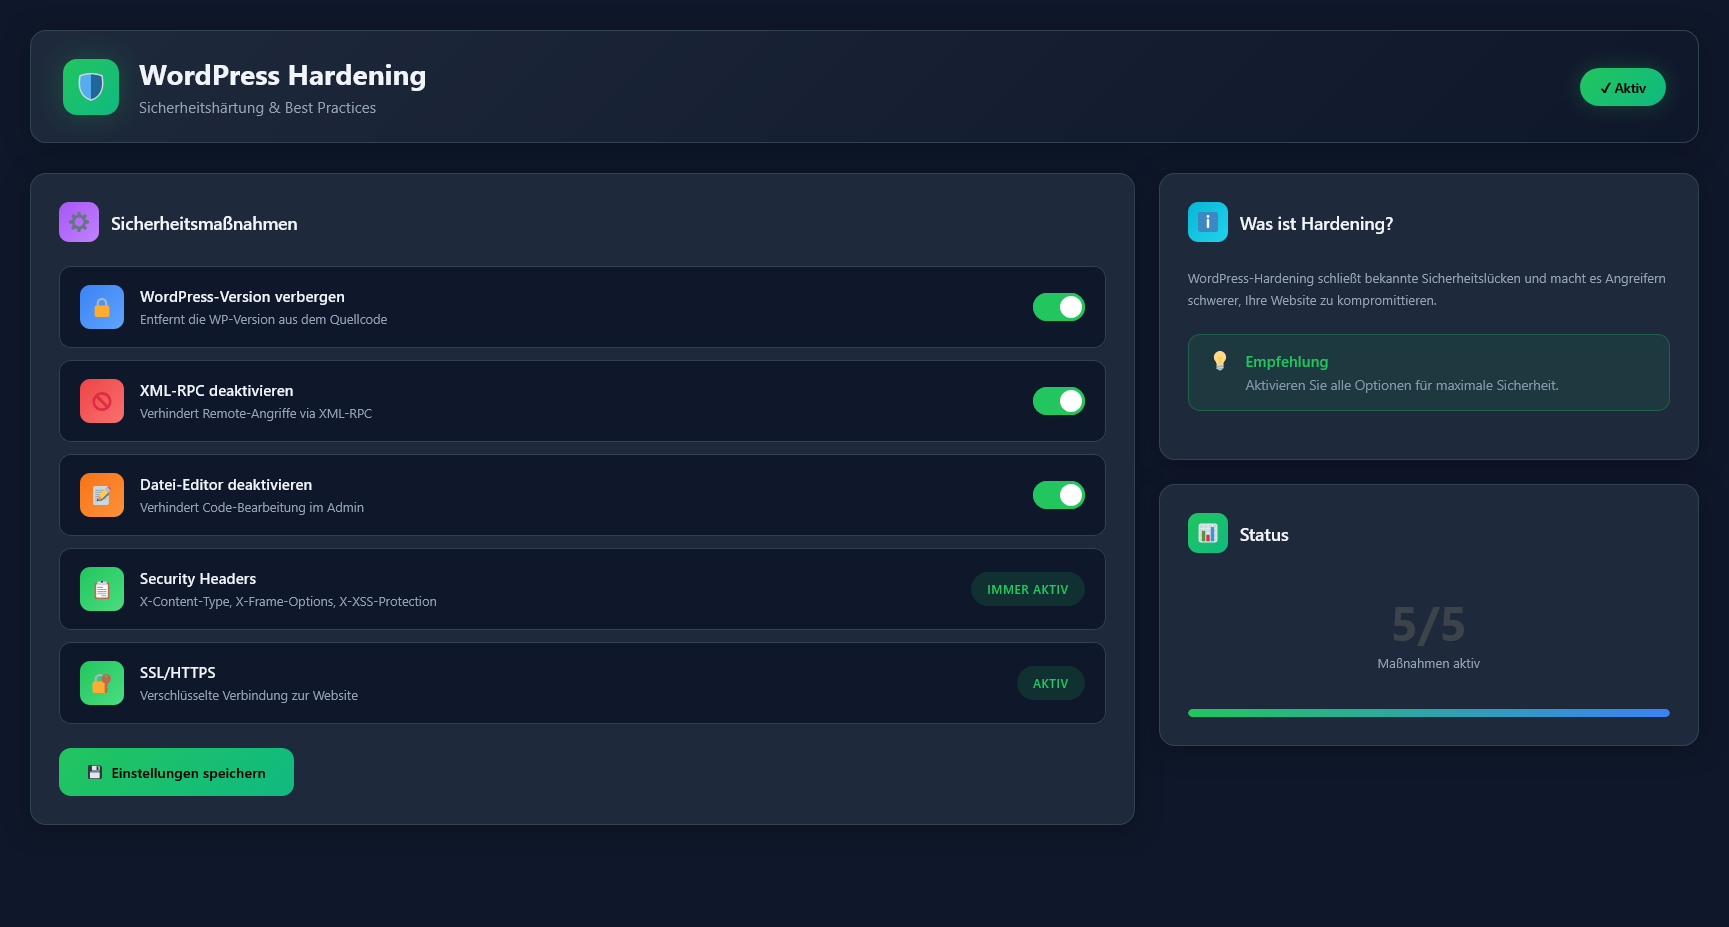Viewport: 1729px width, 927px height.
Task: Click the purple gear Sicherheitsmaßnahmen icon
Action: (79, 222)
